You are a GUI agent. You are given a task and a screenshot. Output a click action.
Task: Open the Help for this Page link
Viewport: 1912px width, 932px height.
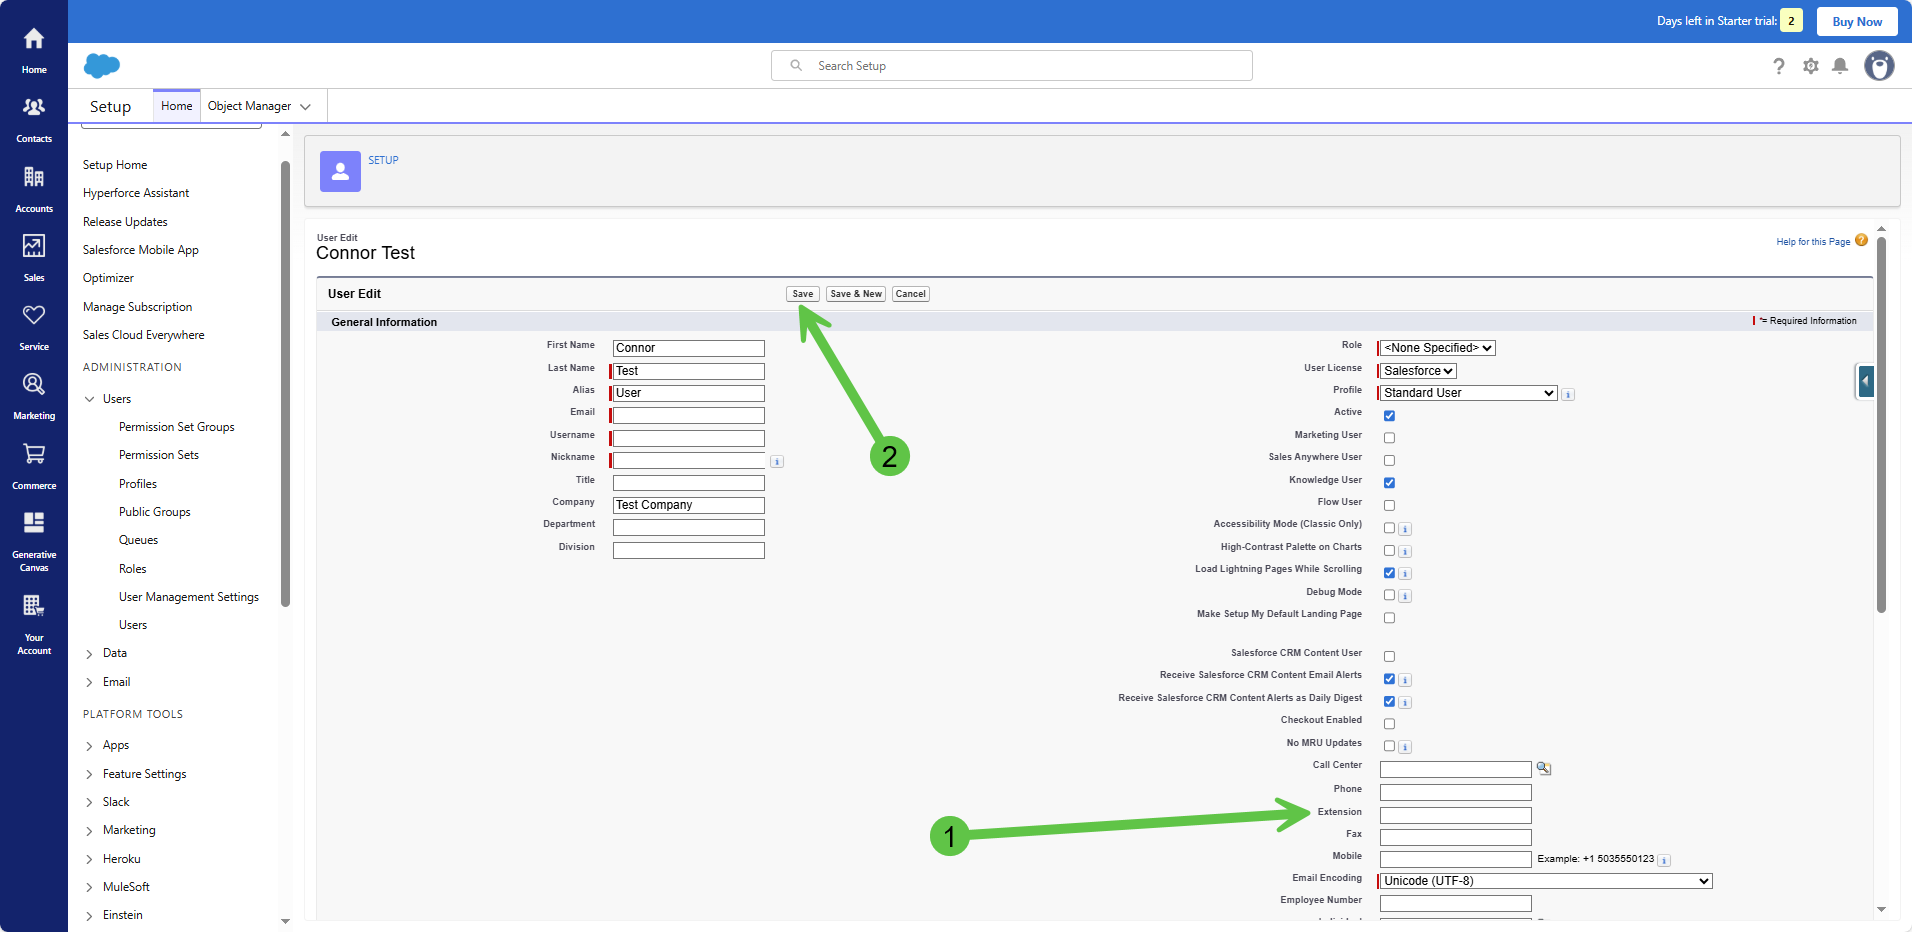pyautogui.click(x=1812, y=242)
